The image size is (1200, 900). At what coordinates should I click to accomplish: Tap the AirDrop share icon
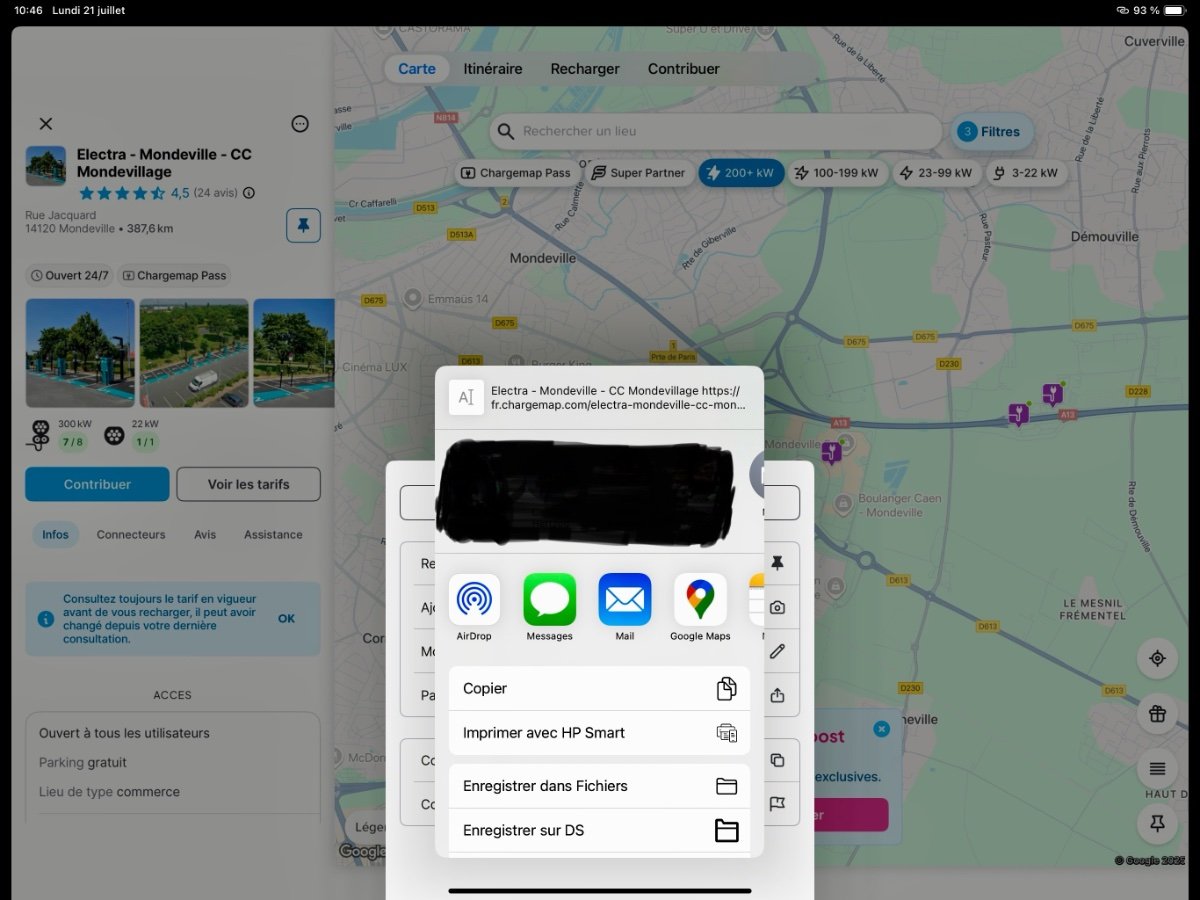(x=474, y=599)
